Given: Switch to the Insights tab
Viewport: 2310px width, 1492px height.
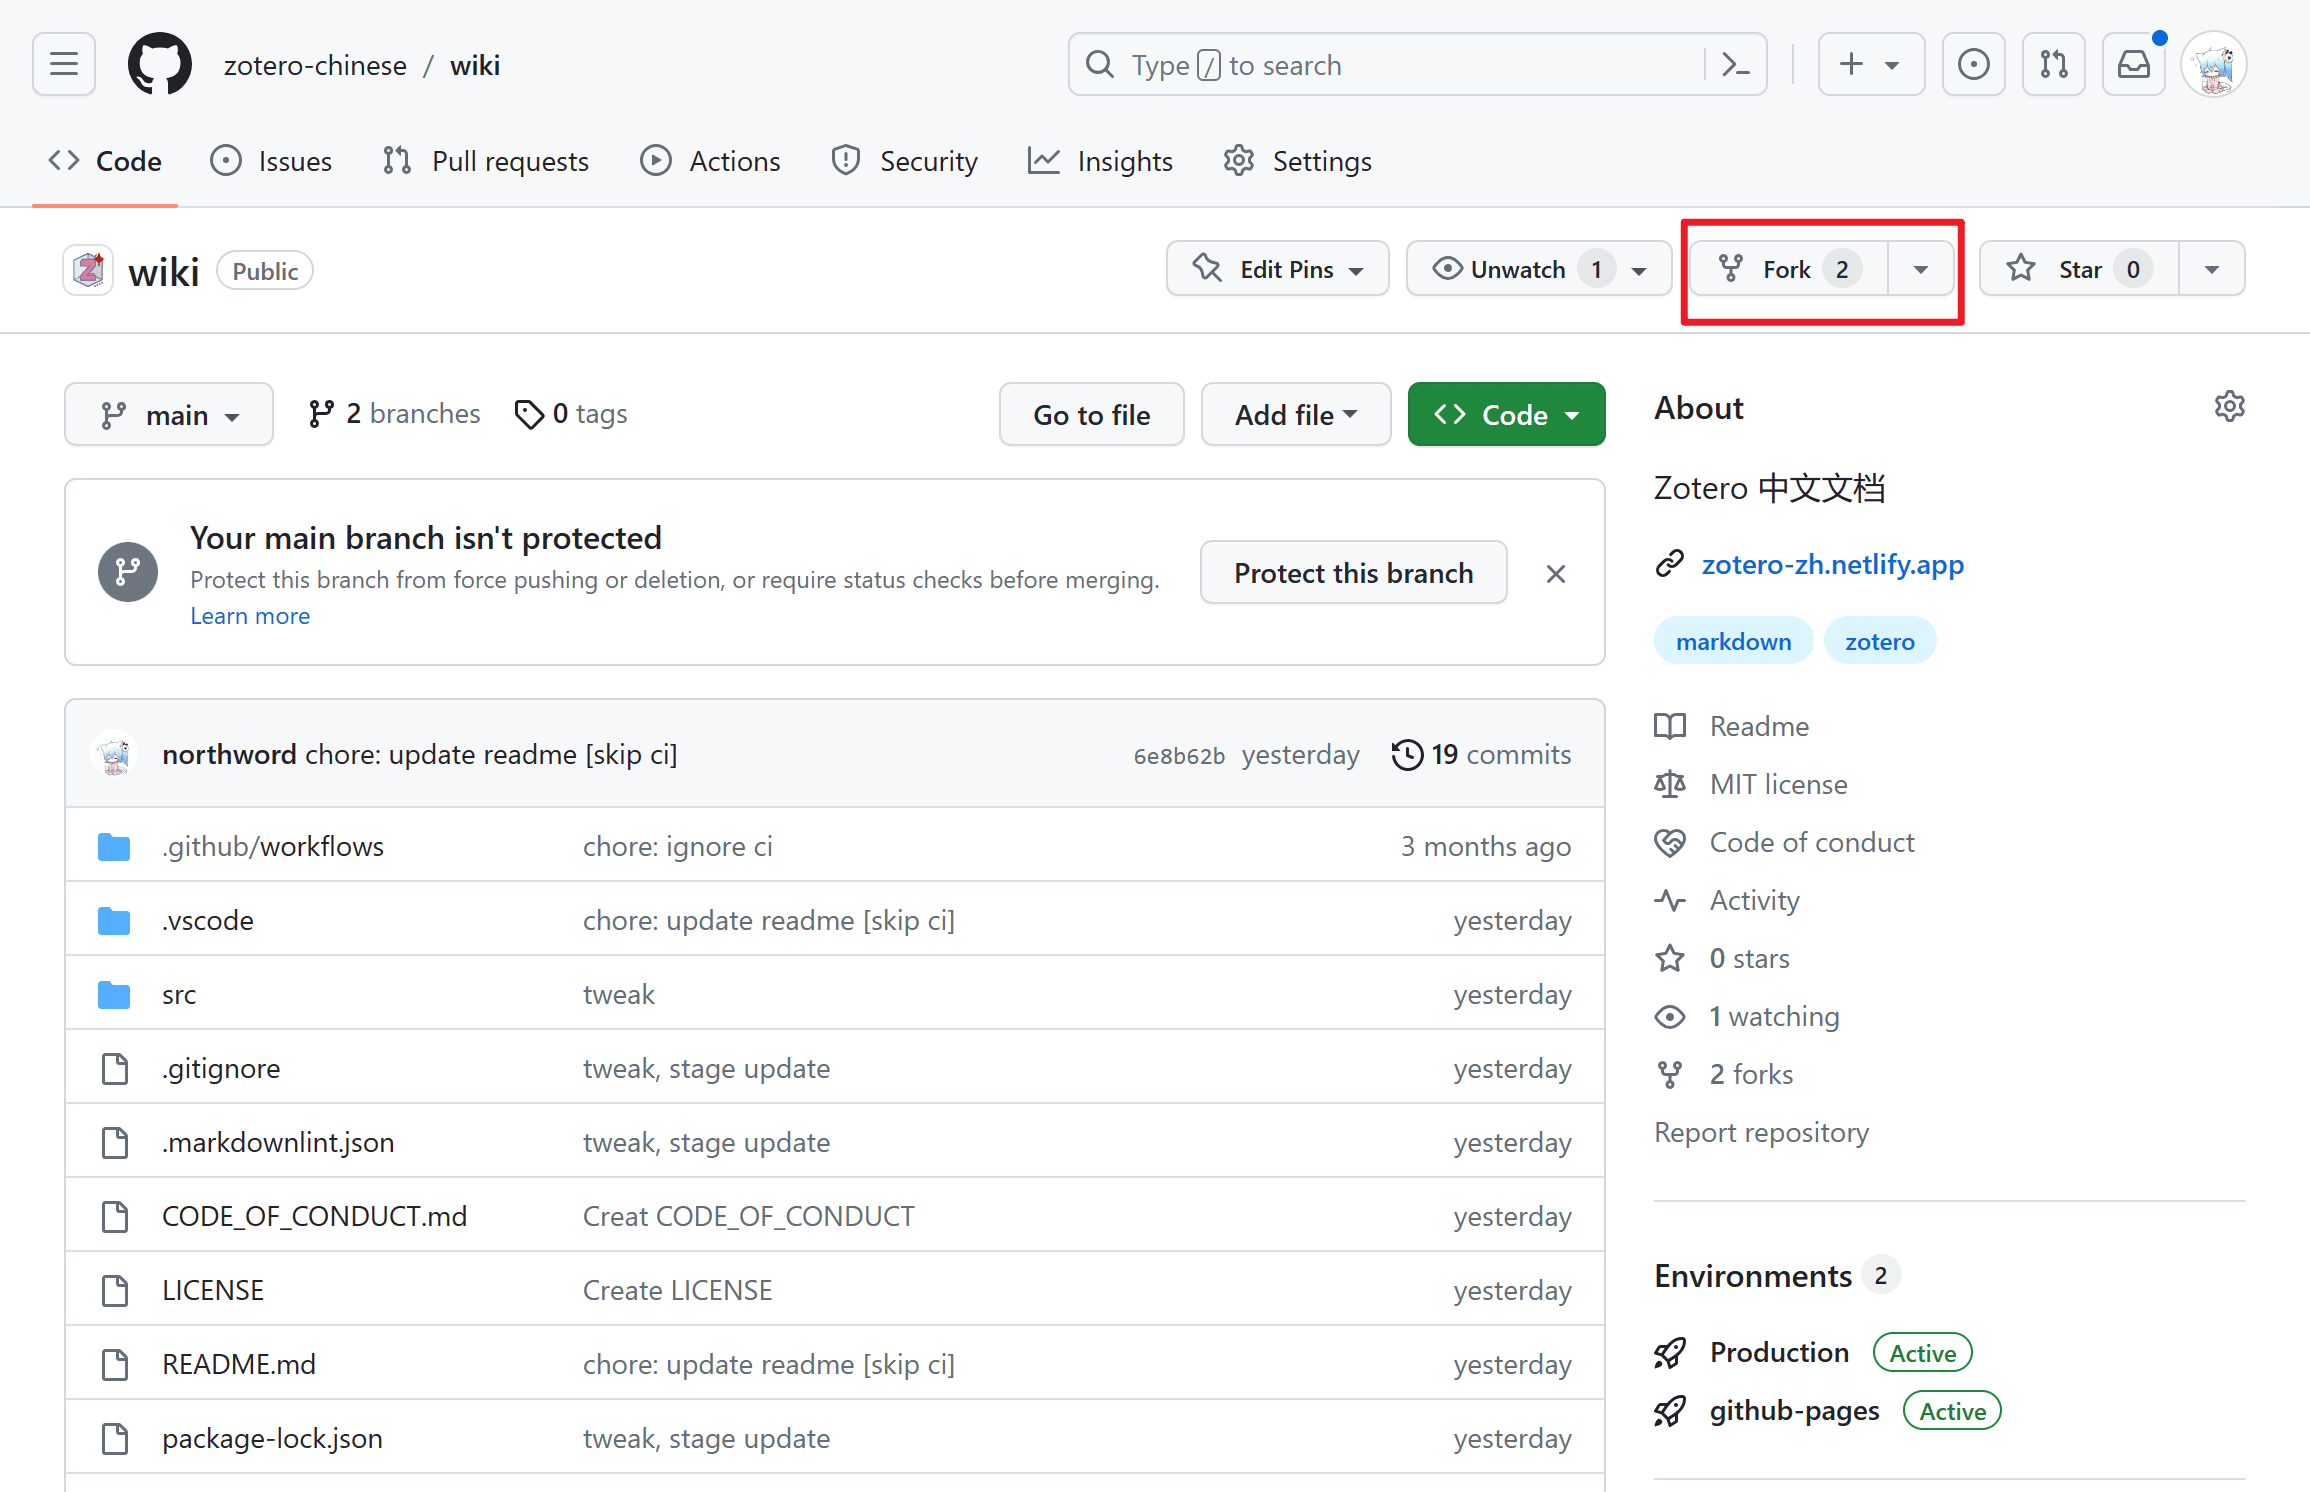Looking at the screenshot, I should (1101, 161).
